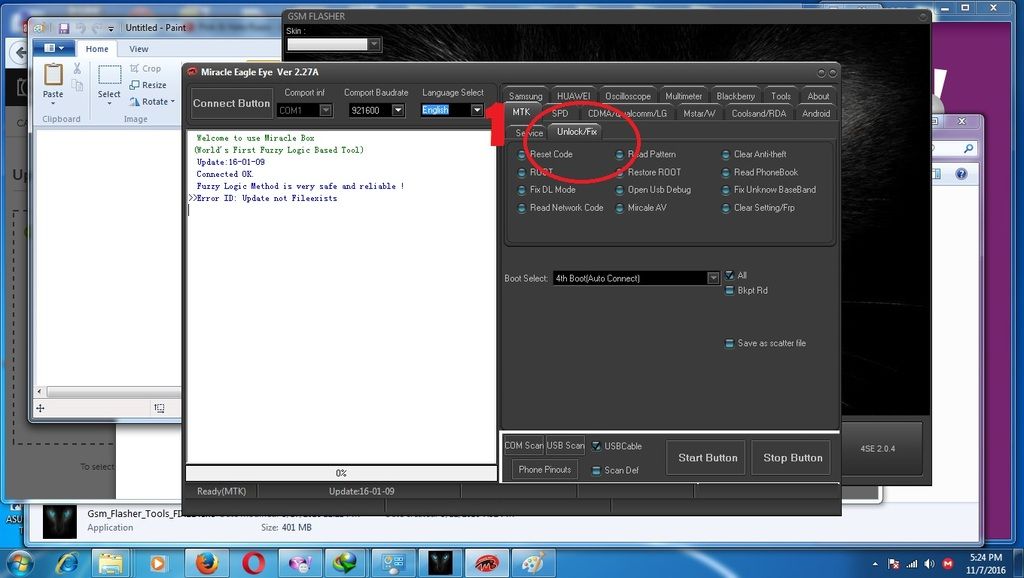Select the Reset Code option
The image size is (1024, 578).
(x=546, y=154)
